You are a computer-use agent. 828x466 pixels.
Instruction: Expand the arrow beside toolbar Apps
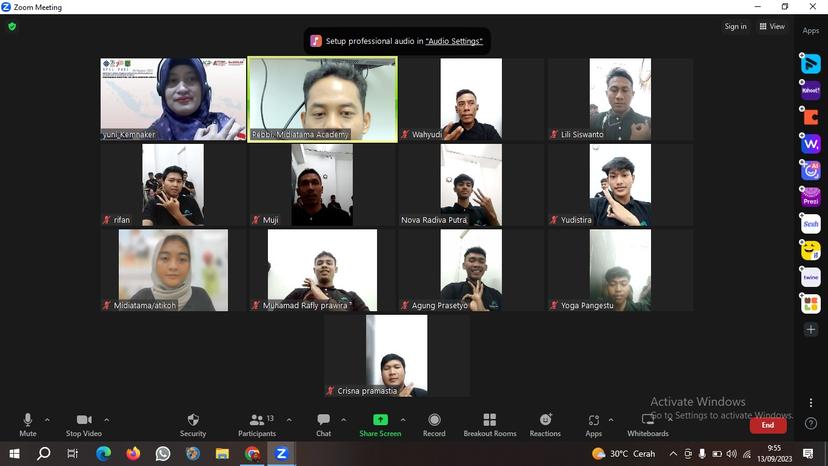pos(611,420)
